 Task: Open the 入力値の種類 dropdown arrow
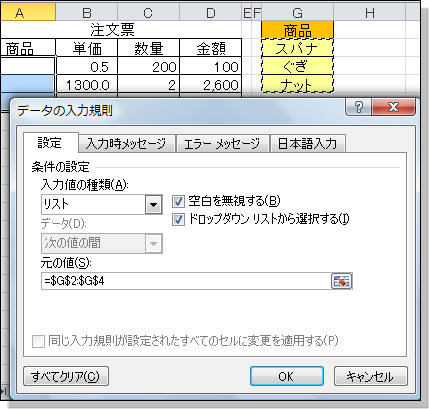(x=153, y=204)
